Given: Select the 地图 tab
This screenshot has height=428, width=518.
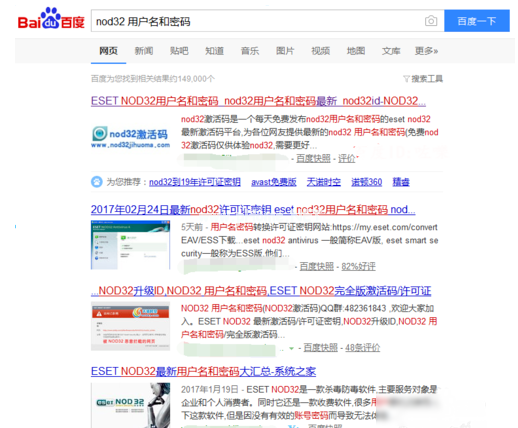Looking at the screenshot, I should click(x=356, y=51).
